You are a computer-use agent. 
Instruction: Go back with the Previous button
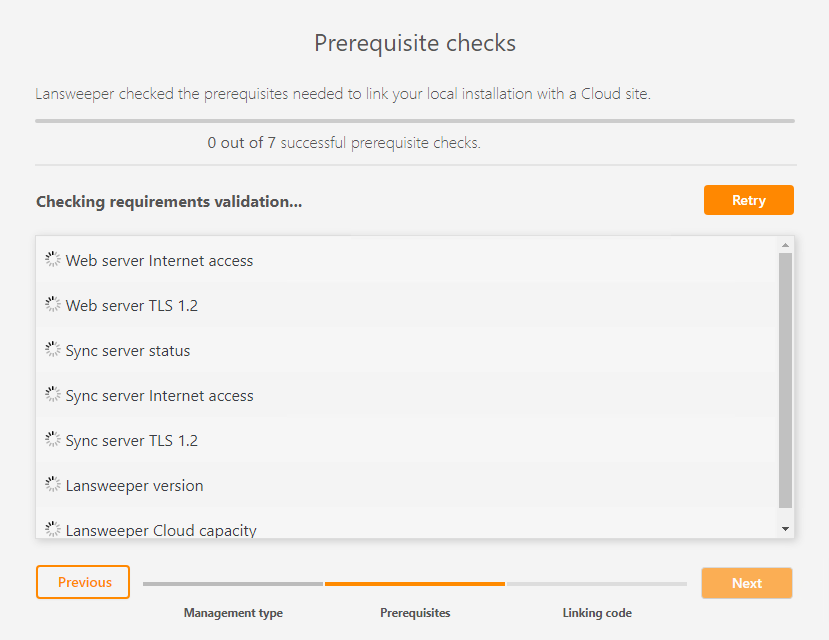click(83, 582)
